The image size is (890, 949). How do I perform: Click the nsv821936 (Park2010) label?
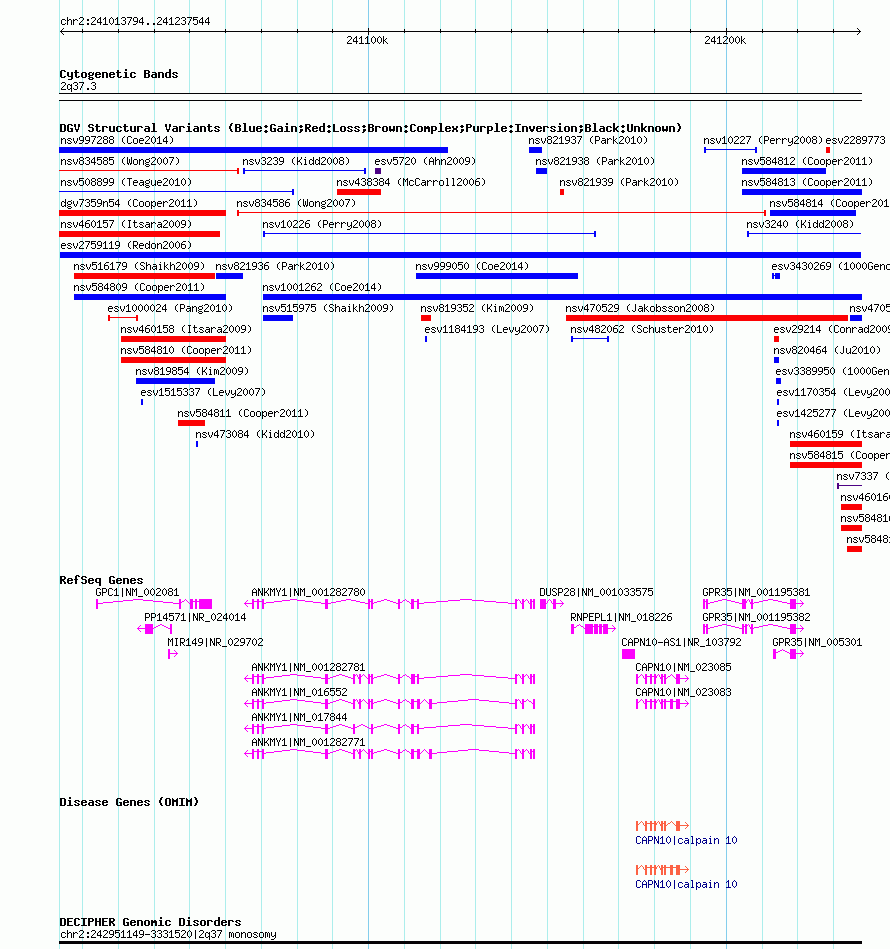(275, 266)
